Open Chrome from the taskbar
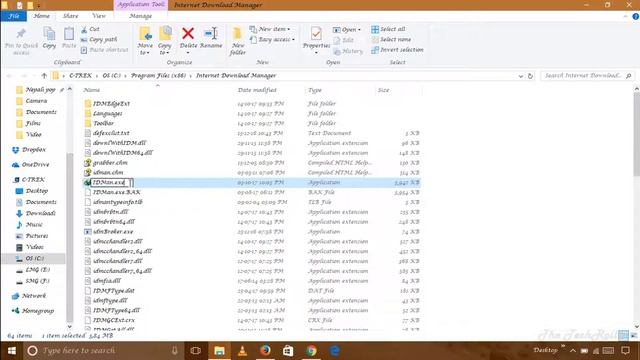The image size is (640, 360). [x=311, y=351]
